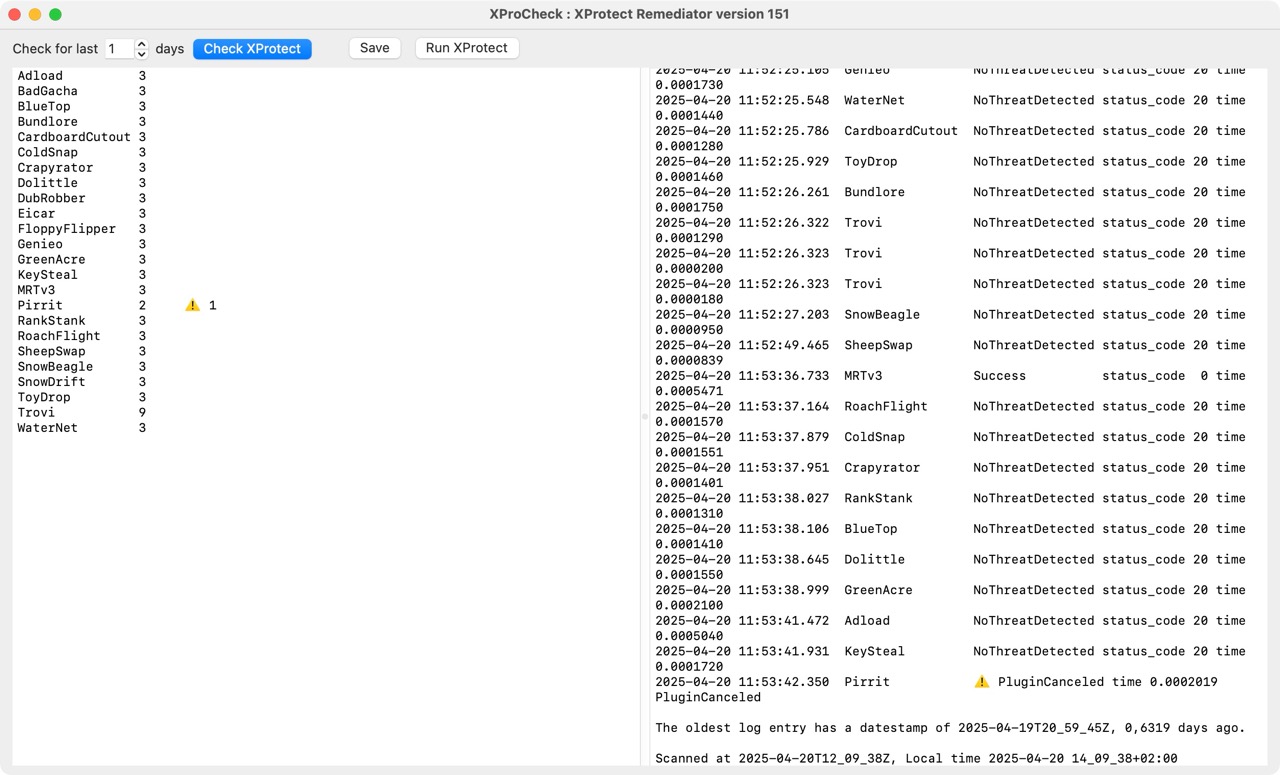Click the days stepper arrows
The height and width of the screenshot is (775, 1280).
coord(142,49)
